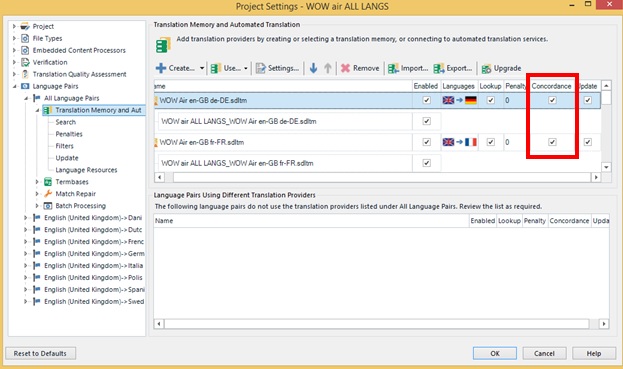
Task: Click the Project icon in tree
Action: [25, 27]
